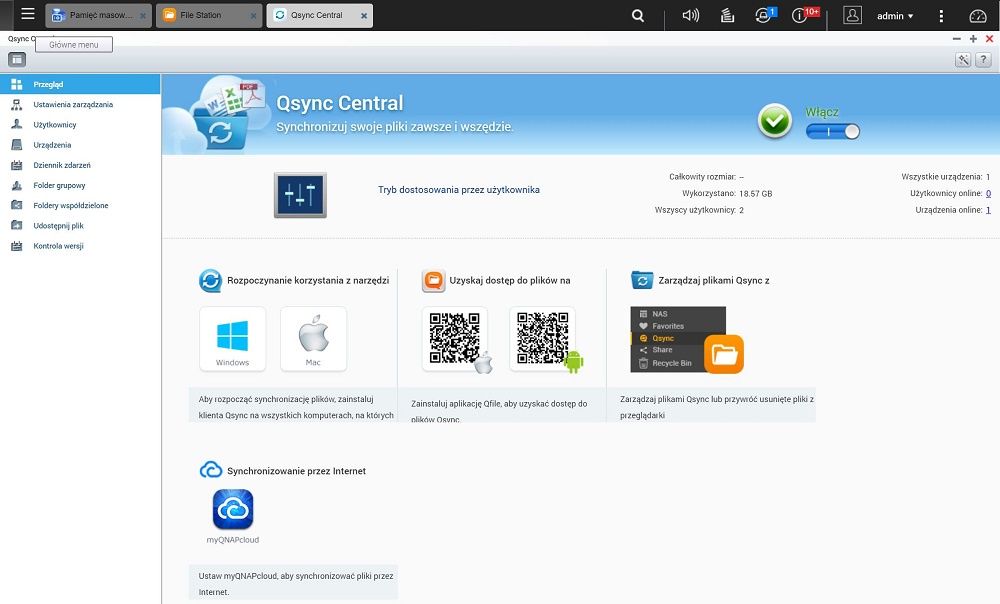Open the volume control speaker icon
Image resolution: width=1000 pixels, height=604 pixels.
tap(691, 15)
